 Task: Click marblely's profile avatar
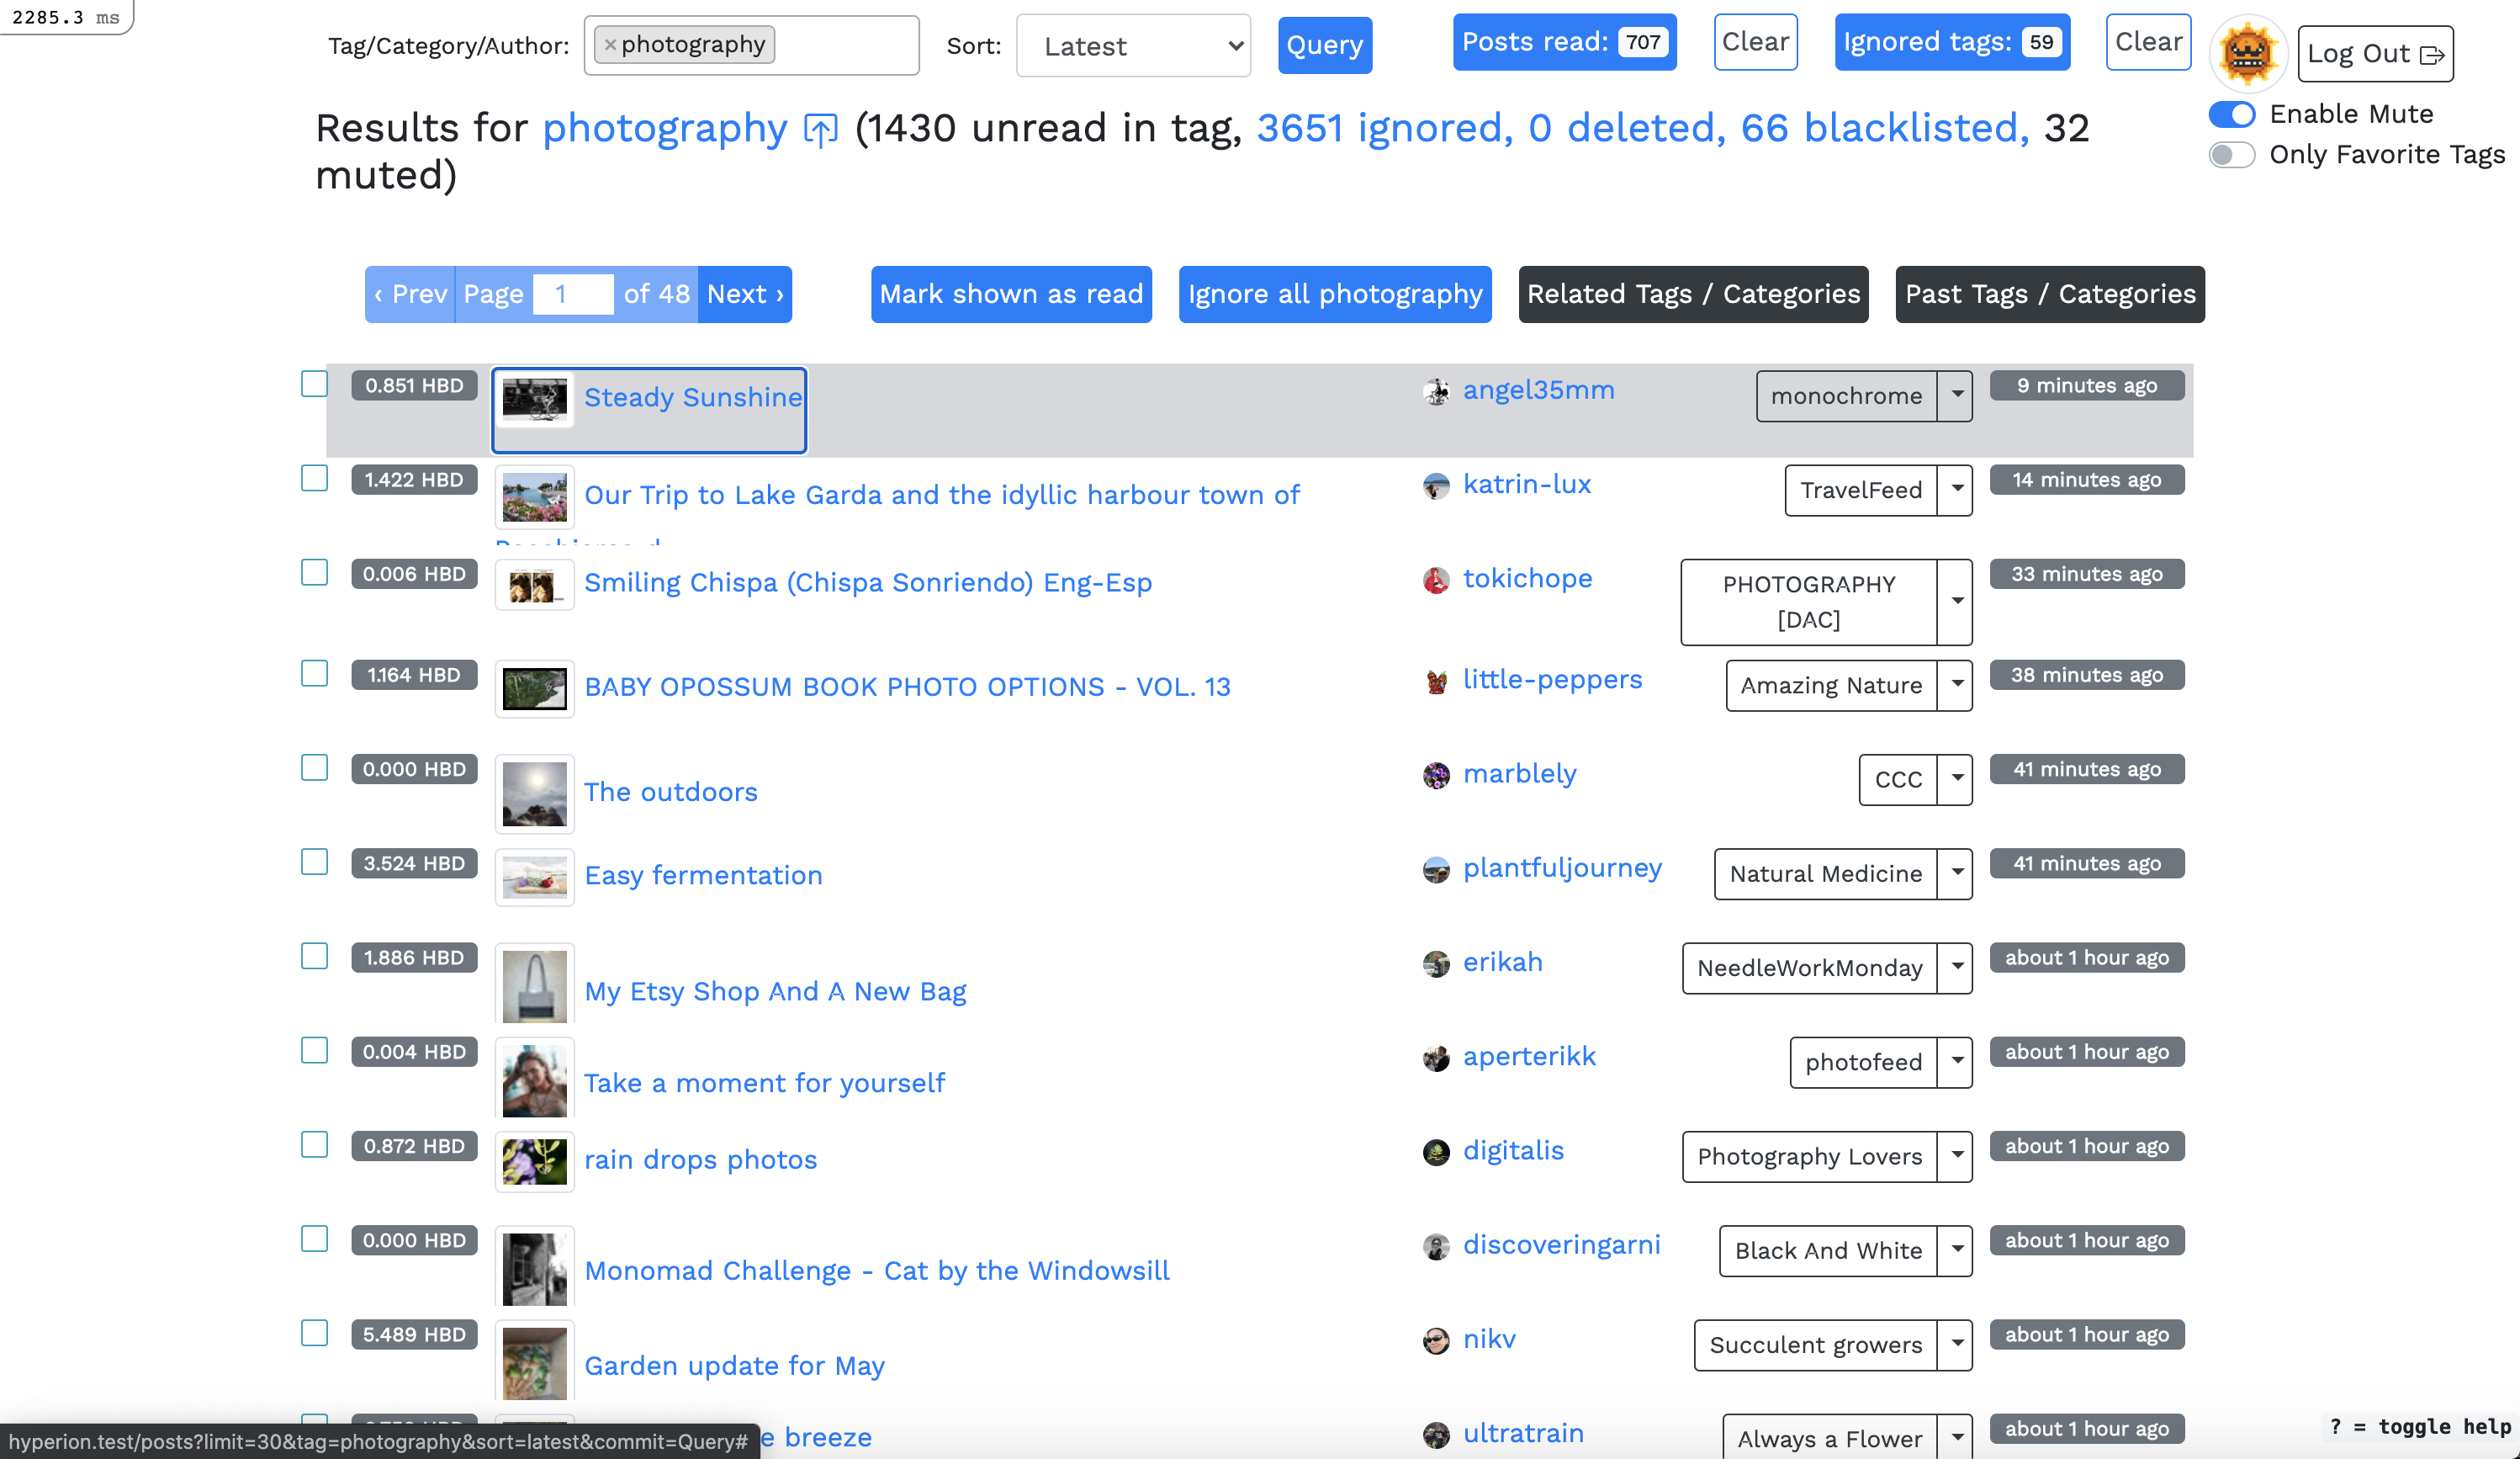(1436, 775)
